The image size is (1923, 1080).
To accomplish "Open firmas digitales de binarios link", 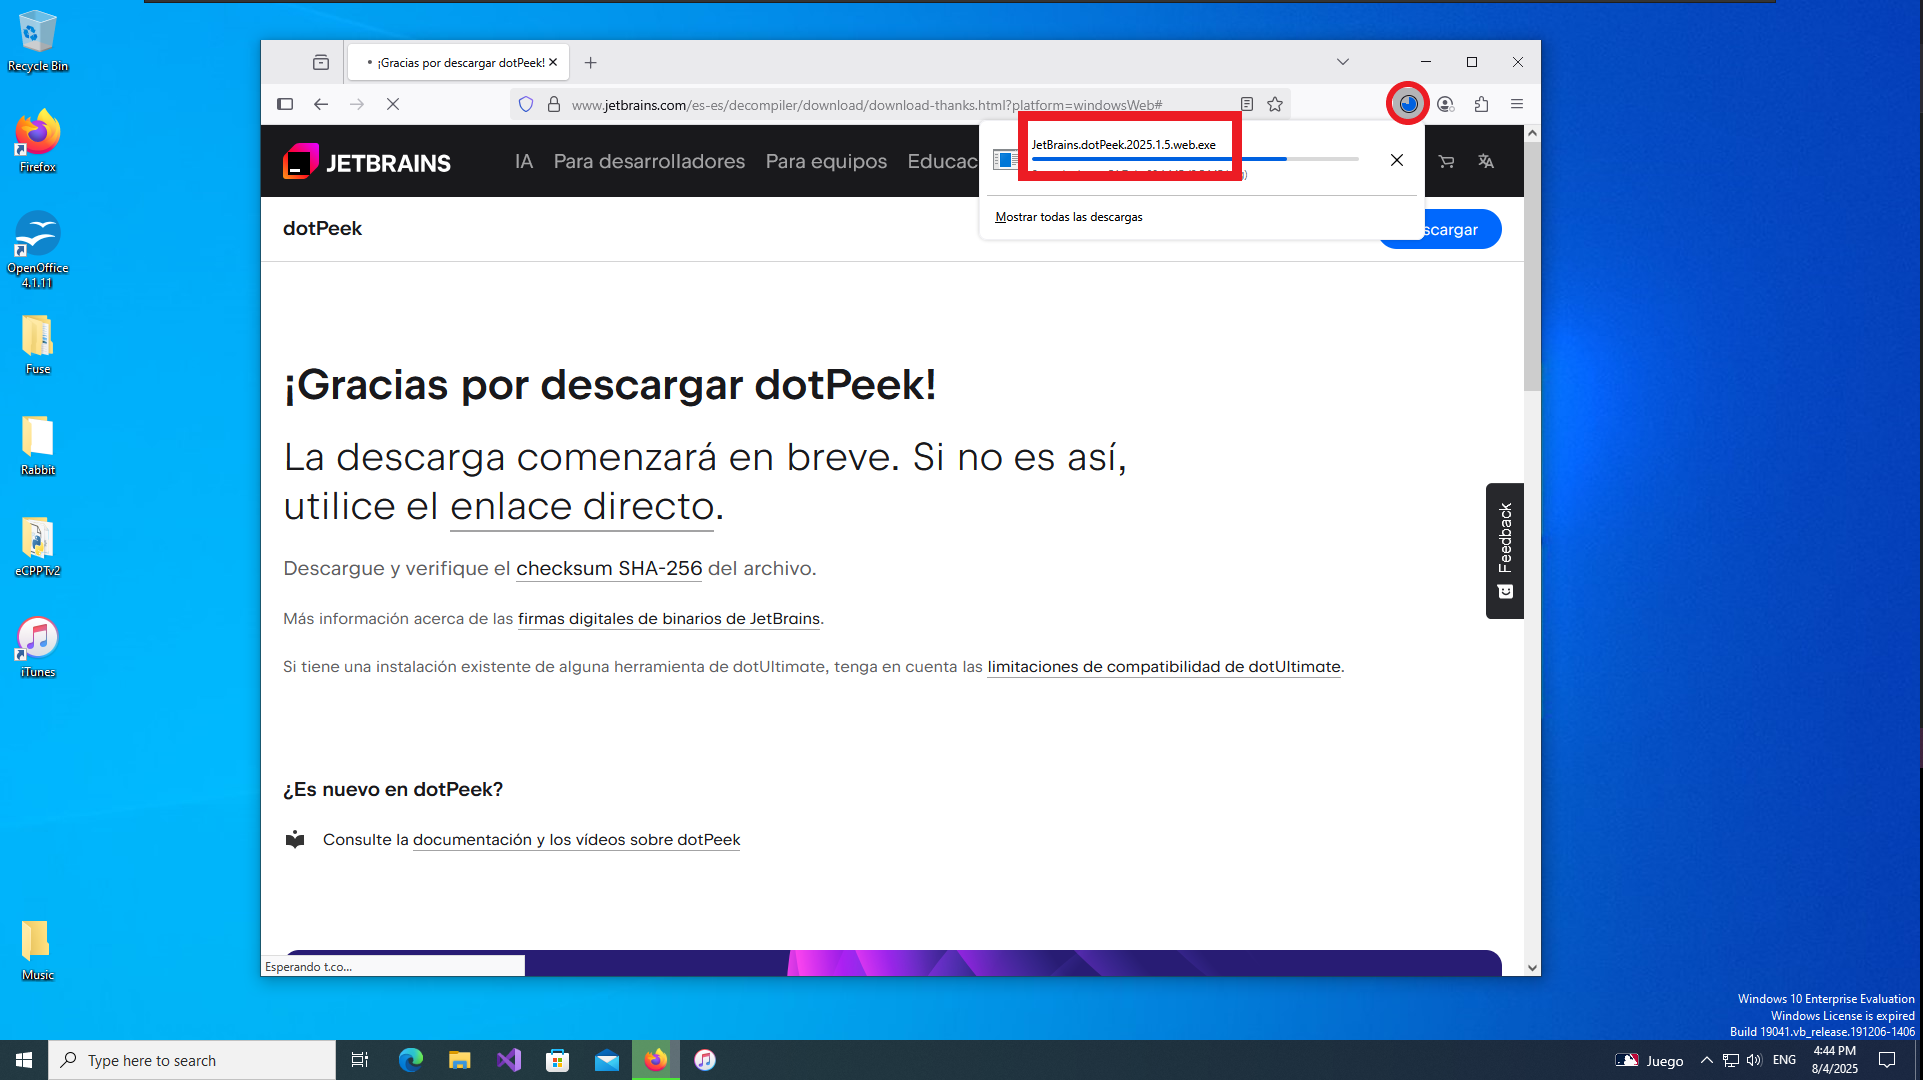I will [669, 619].
